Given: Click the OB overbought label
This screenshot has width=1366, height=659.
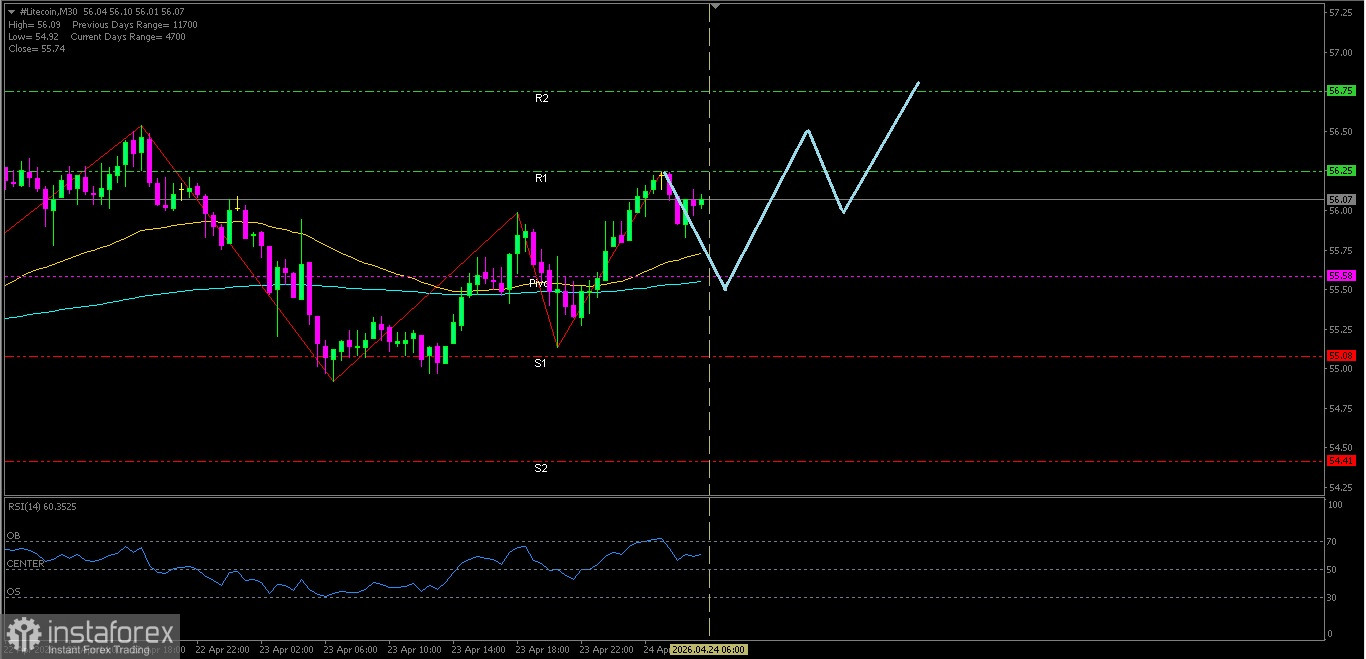Looking at the screenshot, I should 13,536.
